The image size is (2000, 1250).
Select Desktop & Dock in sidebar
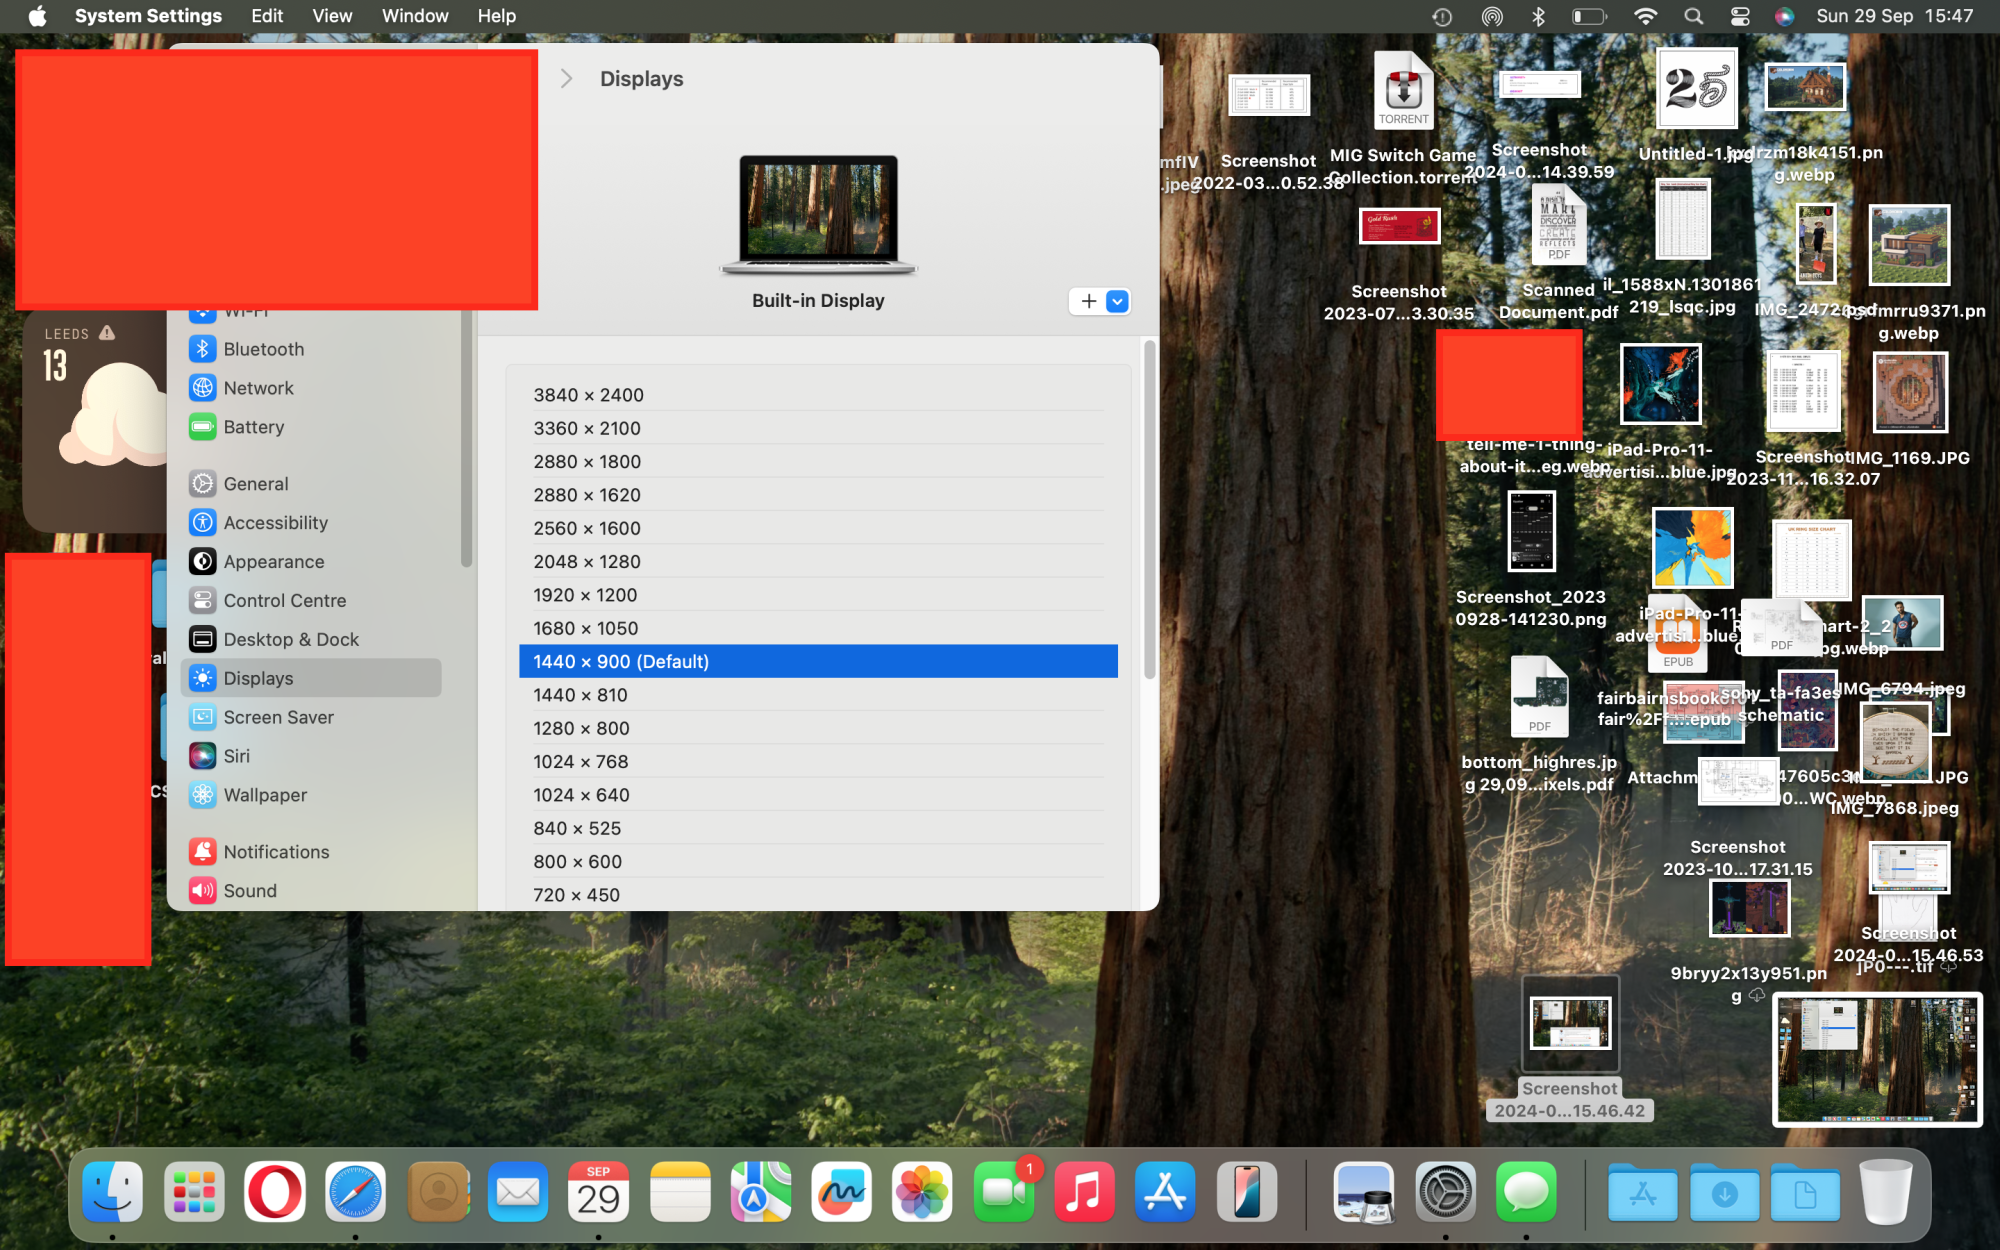pyautogui.click(x=290, y=640)
